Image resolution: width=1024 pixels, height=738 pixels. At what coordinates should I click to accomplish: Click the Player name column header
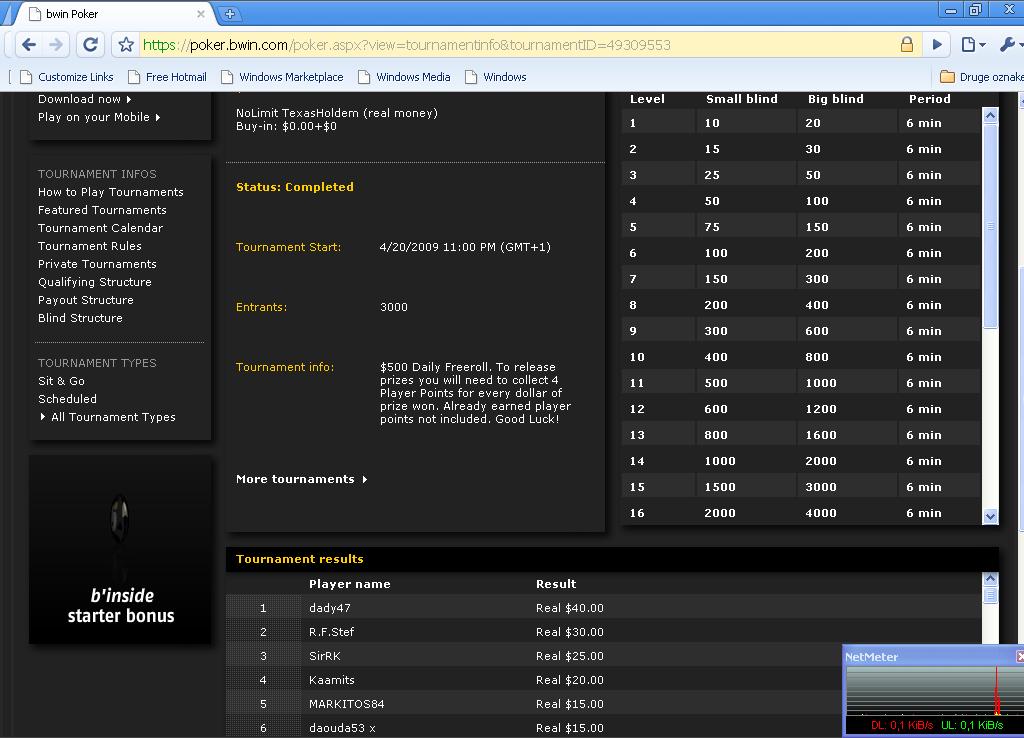pyautogui.click(x=349, y=584)
